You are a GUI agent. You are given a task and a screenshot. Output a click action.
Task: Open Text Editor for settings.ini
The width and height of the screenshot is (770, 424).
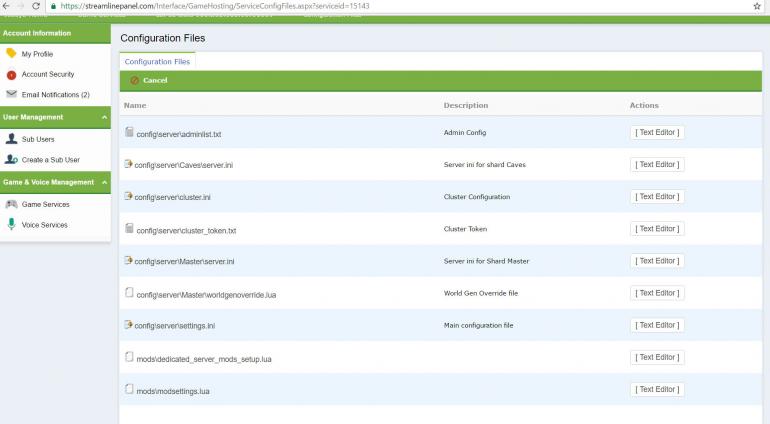click(657, 325)
